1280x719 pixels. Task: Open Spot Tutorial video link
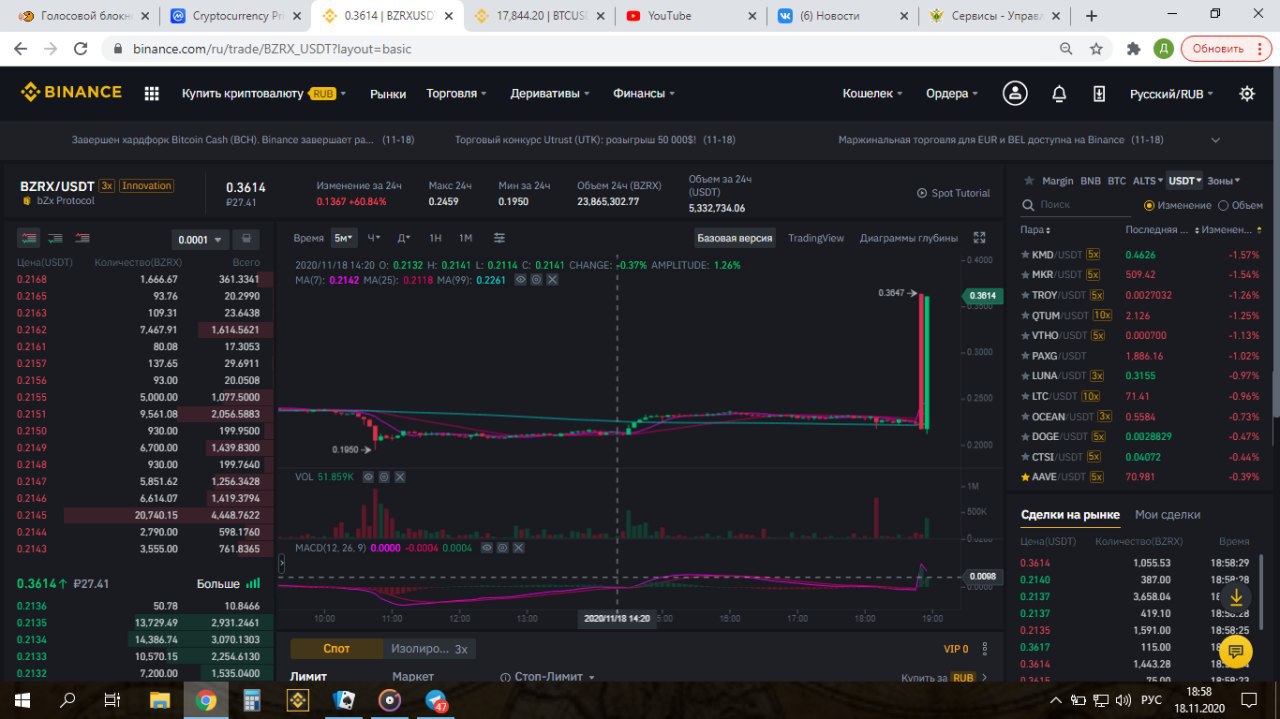[953, 193]
